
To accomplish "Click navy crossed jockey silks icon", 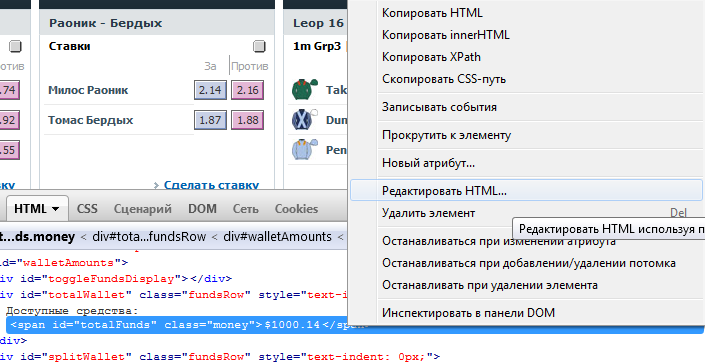I will [x=304, y=120].
